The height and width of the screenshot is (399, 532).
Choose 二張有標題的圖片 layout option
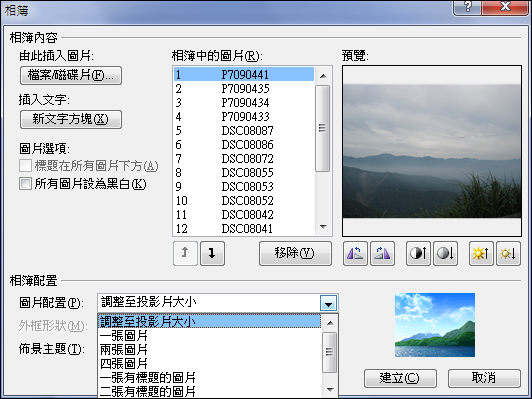(209, 391)
